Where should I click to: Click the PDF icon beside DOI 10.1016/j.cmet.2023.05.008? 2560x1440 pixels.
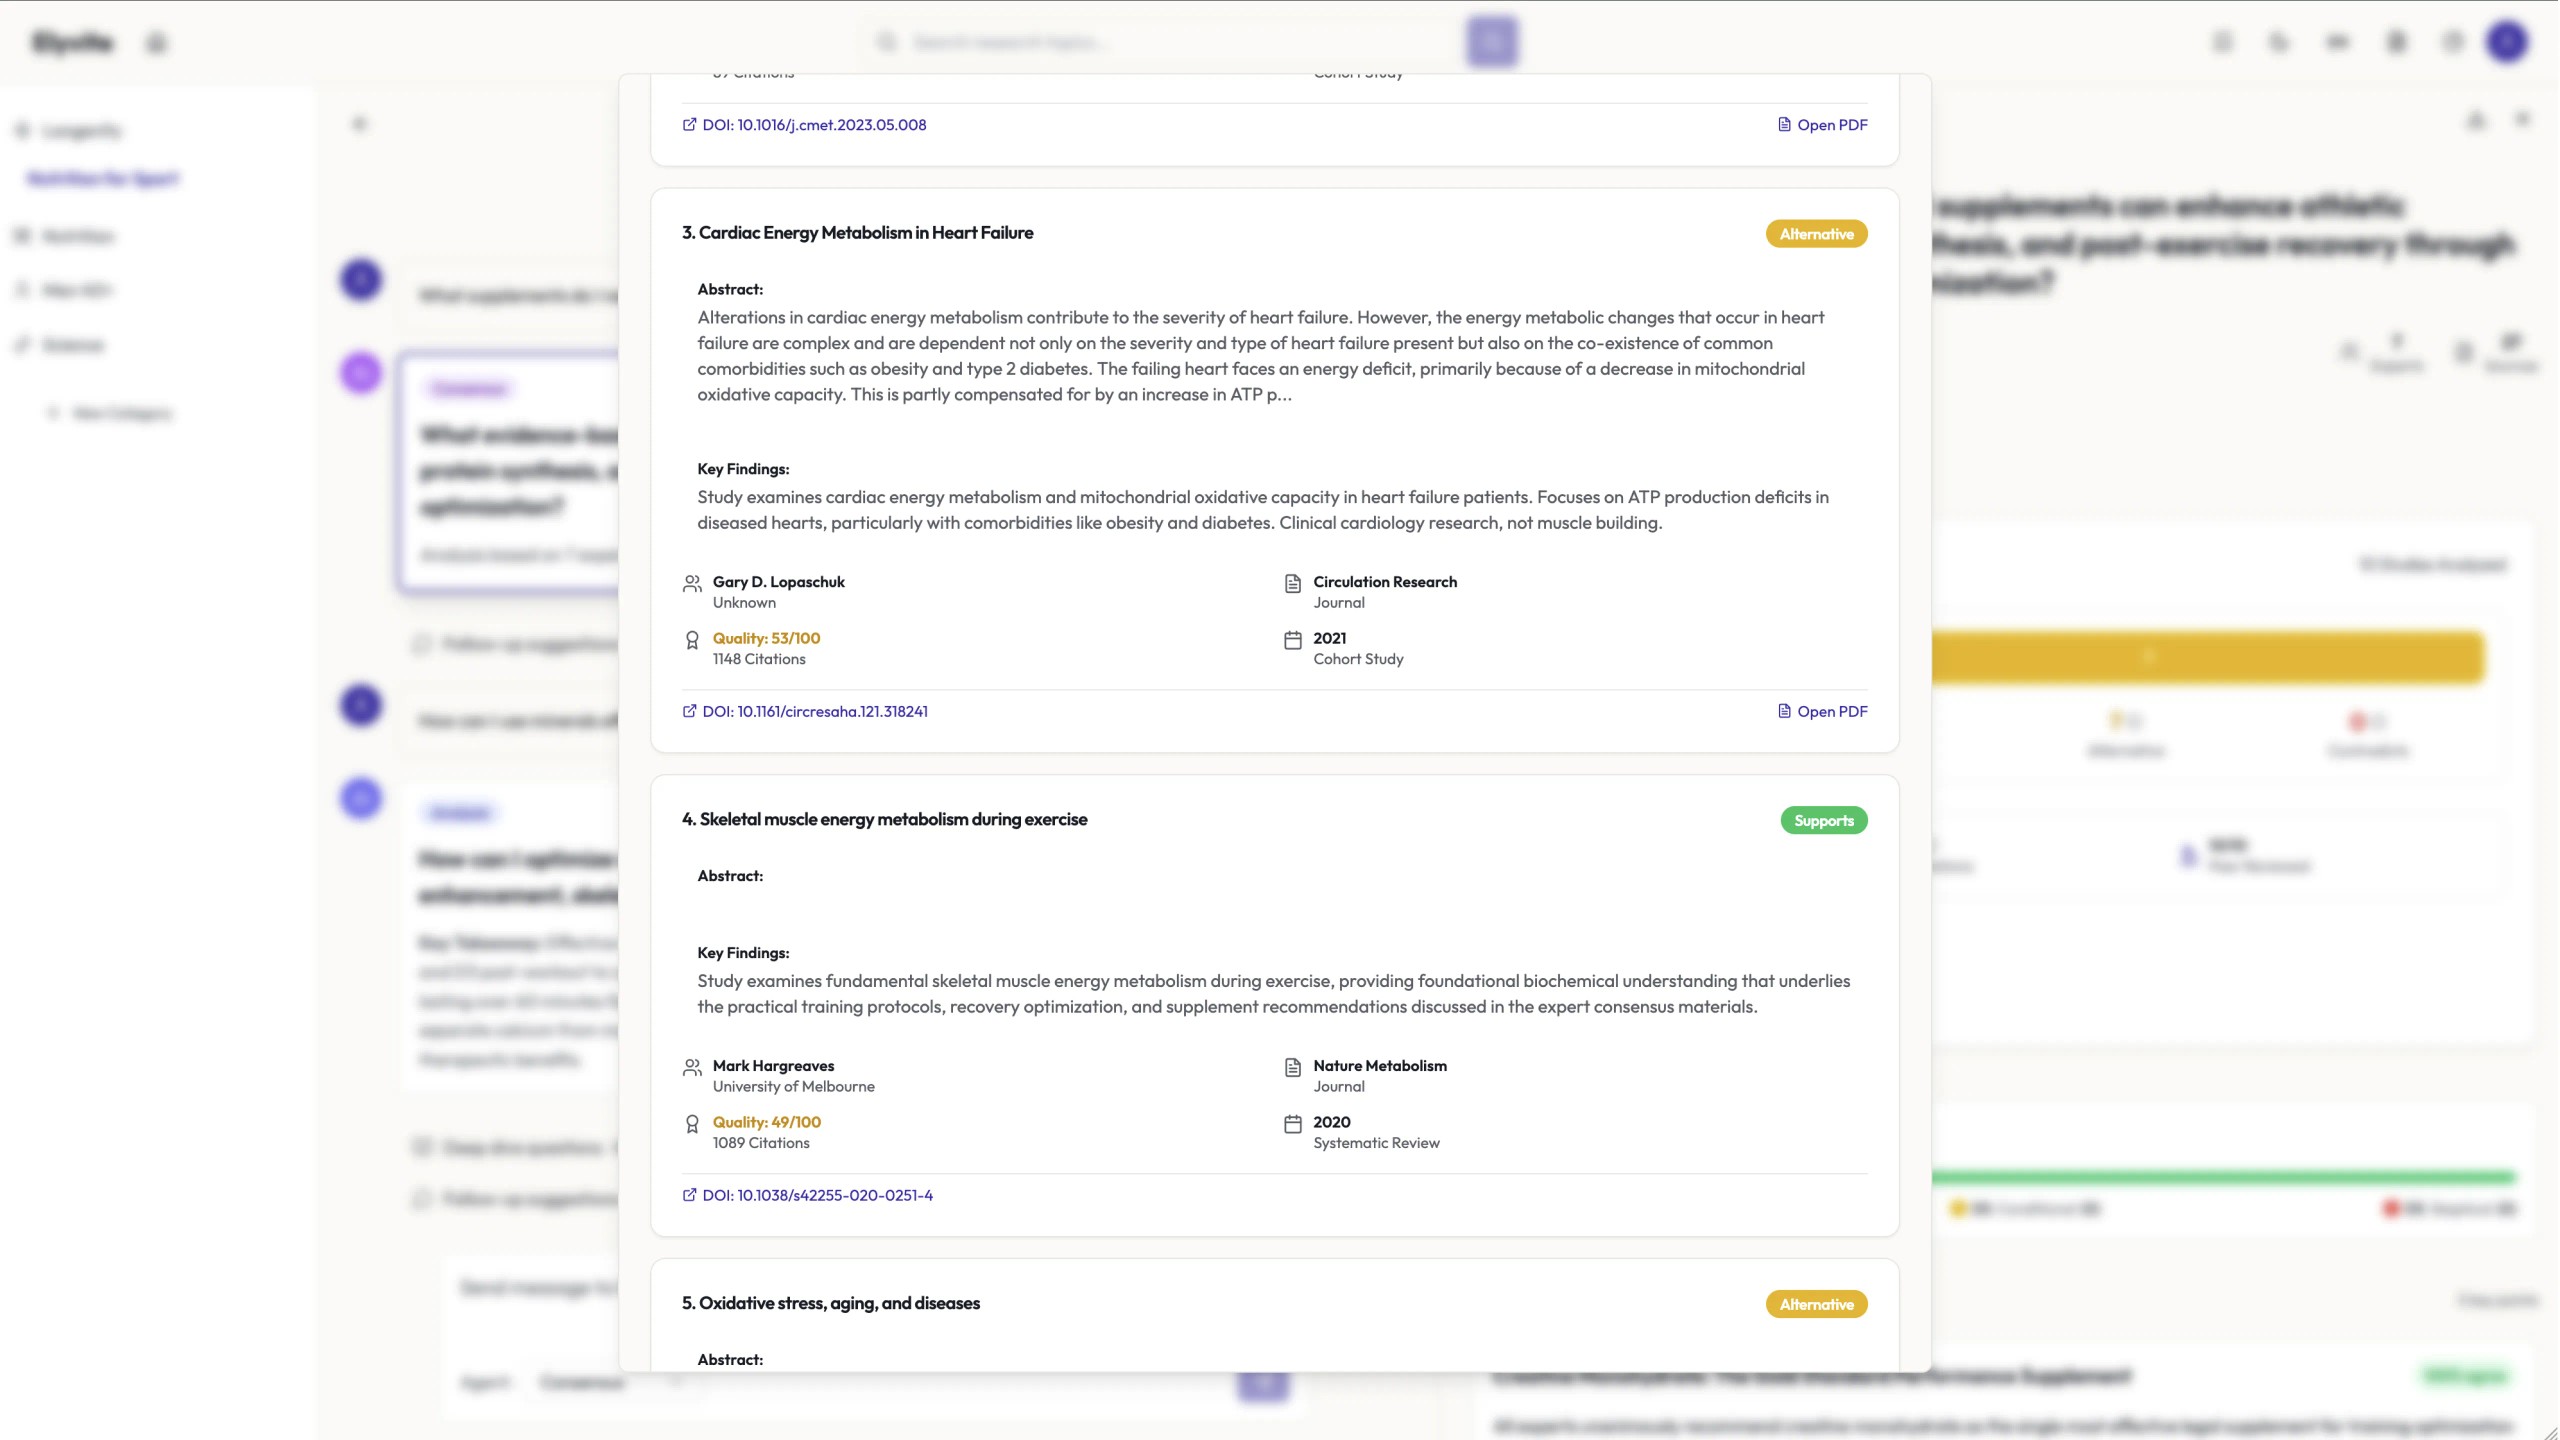(x=1784, y=125)
